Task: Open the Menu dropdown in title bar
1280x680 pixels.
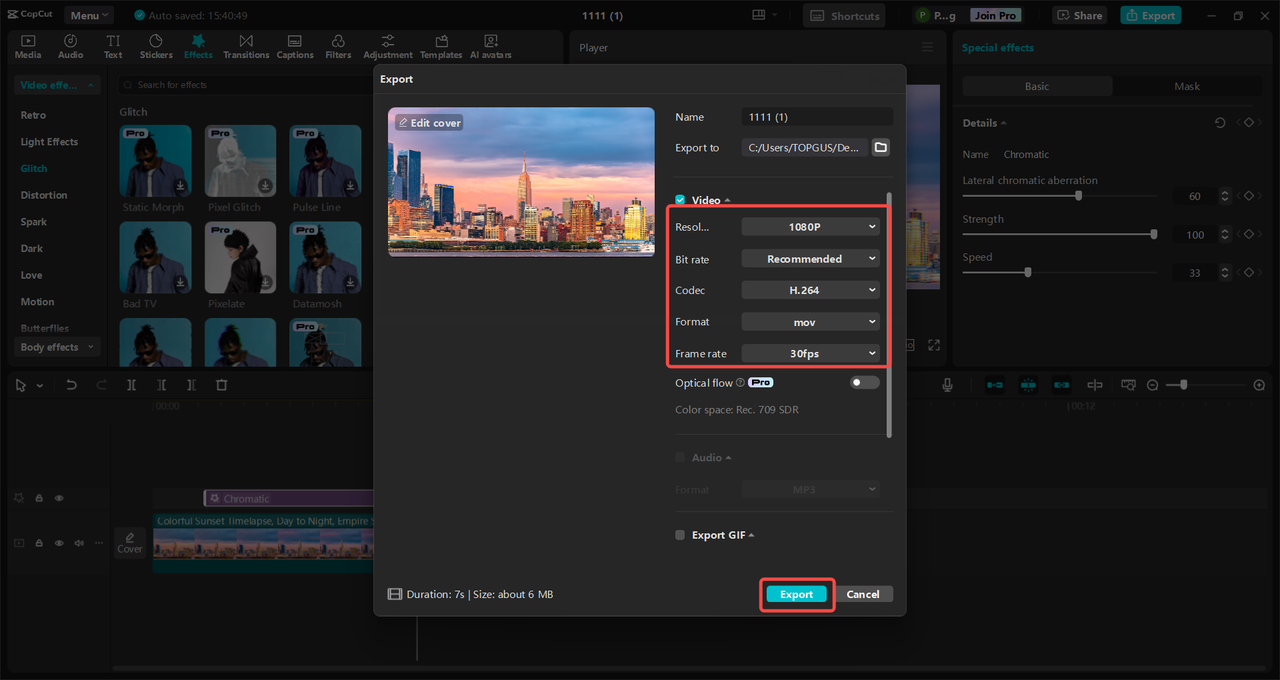Action: point(89,15)
